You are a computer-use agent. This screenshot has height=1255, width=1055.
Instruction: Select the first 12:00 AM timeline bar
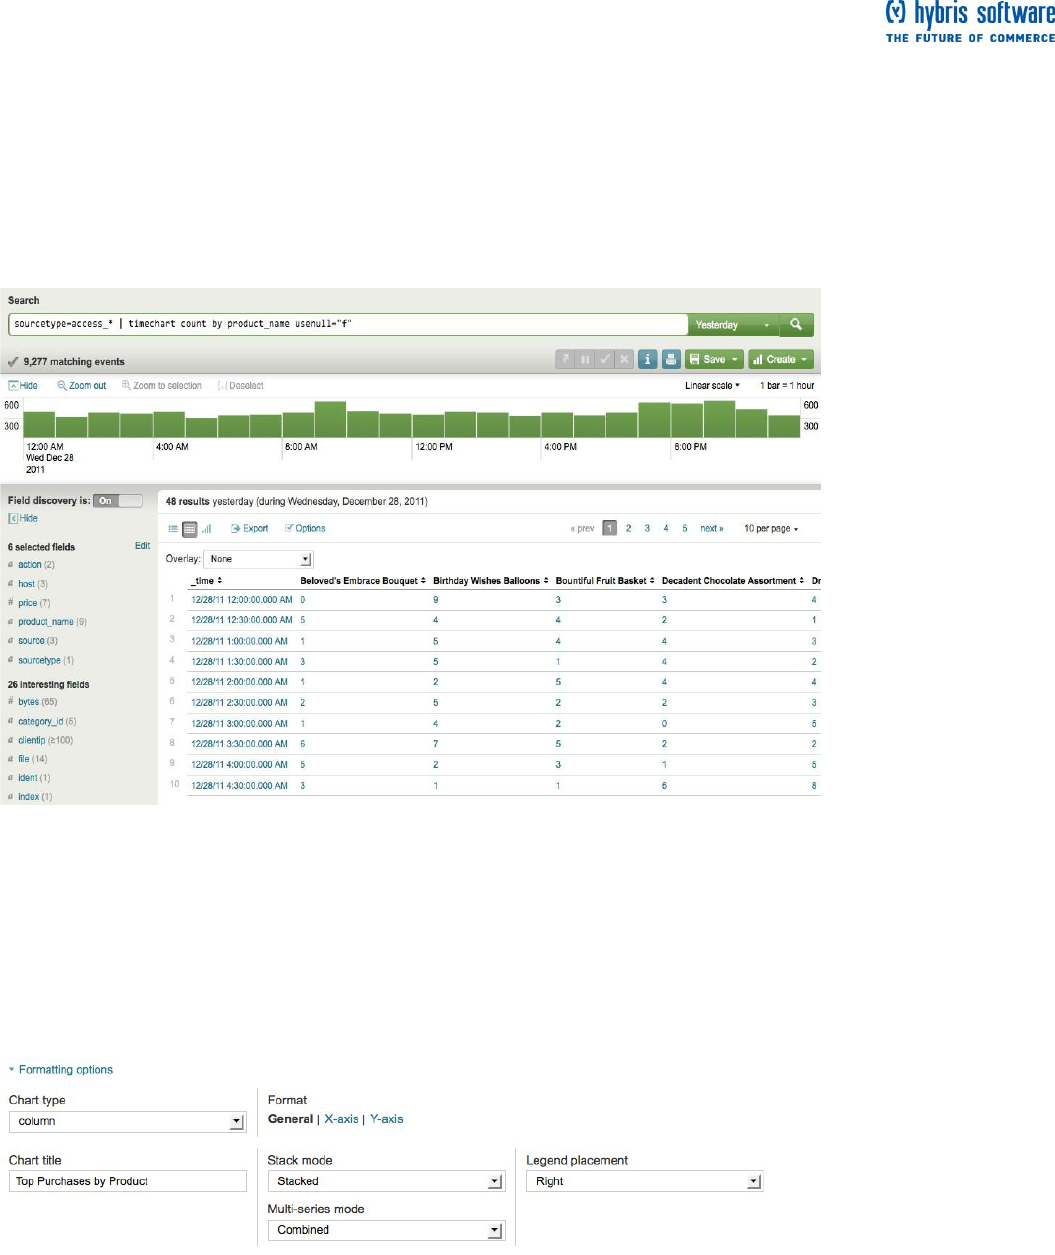(x=39, y=424)
